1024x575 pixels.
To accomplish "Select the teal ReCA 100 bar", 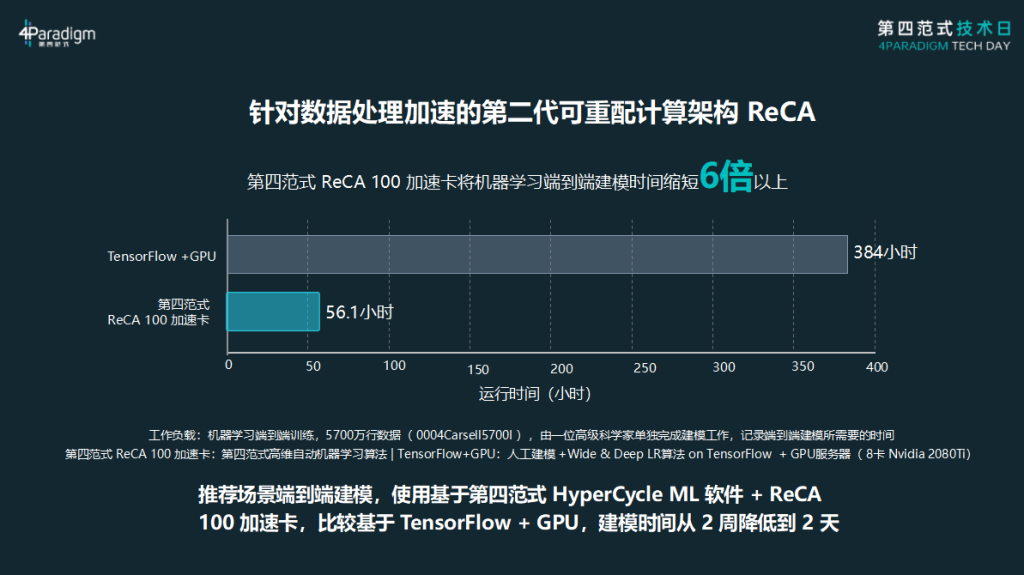I will 273,312.
